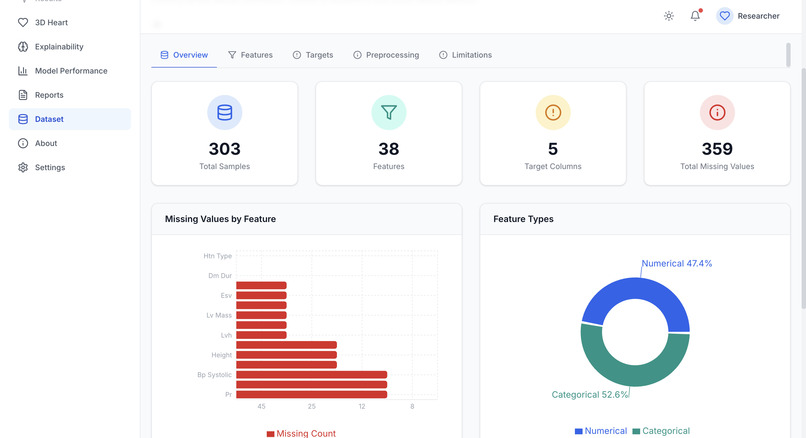
Task: Click the funnel icon on Features tab
Action: pos(232,55)
